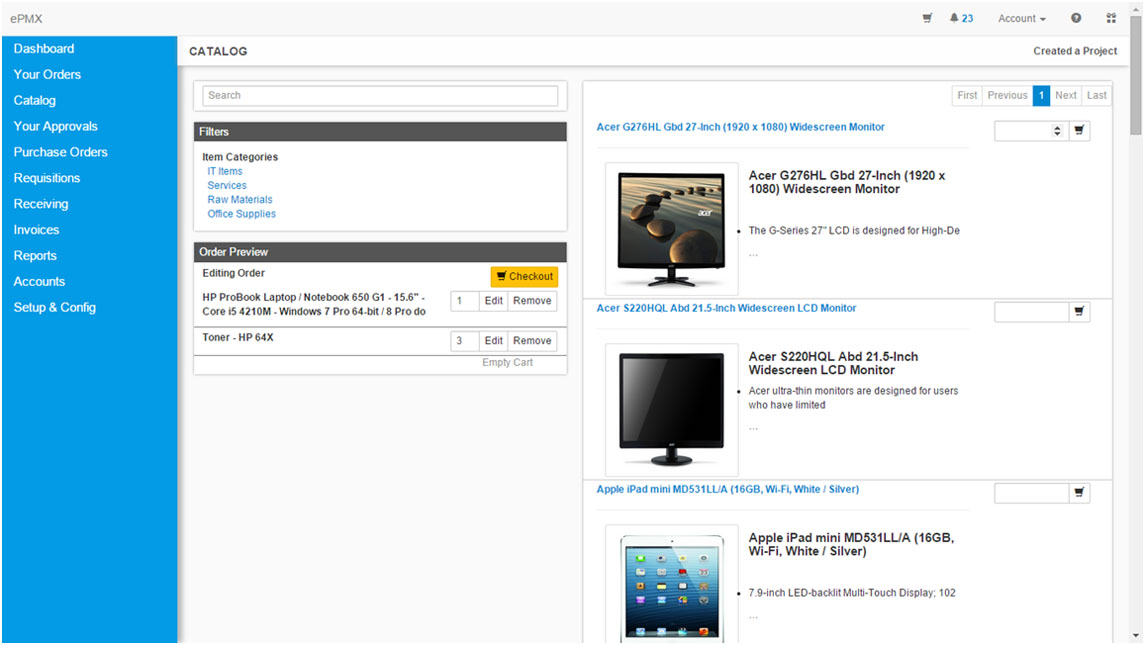Viewport: 1145px width, 645px height.
Task: Go to Last page of results
Action: point(1096,96)
